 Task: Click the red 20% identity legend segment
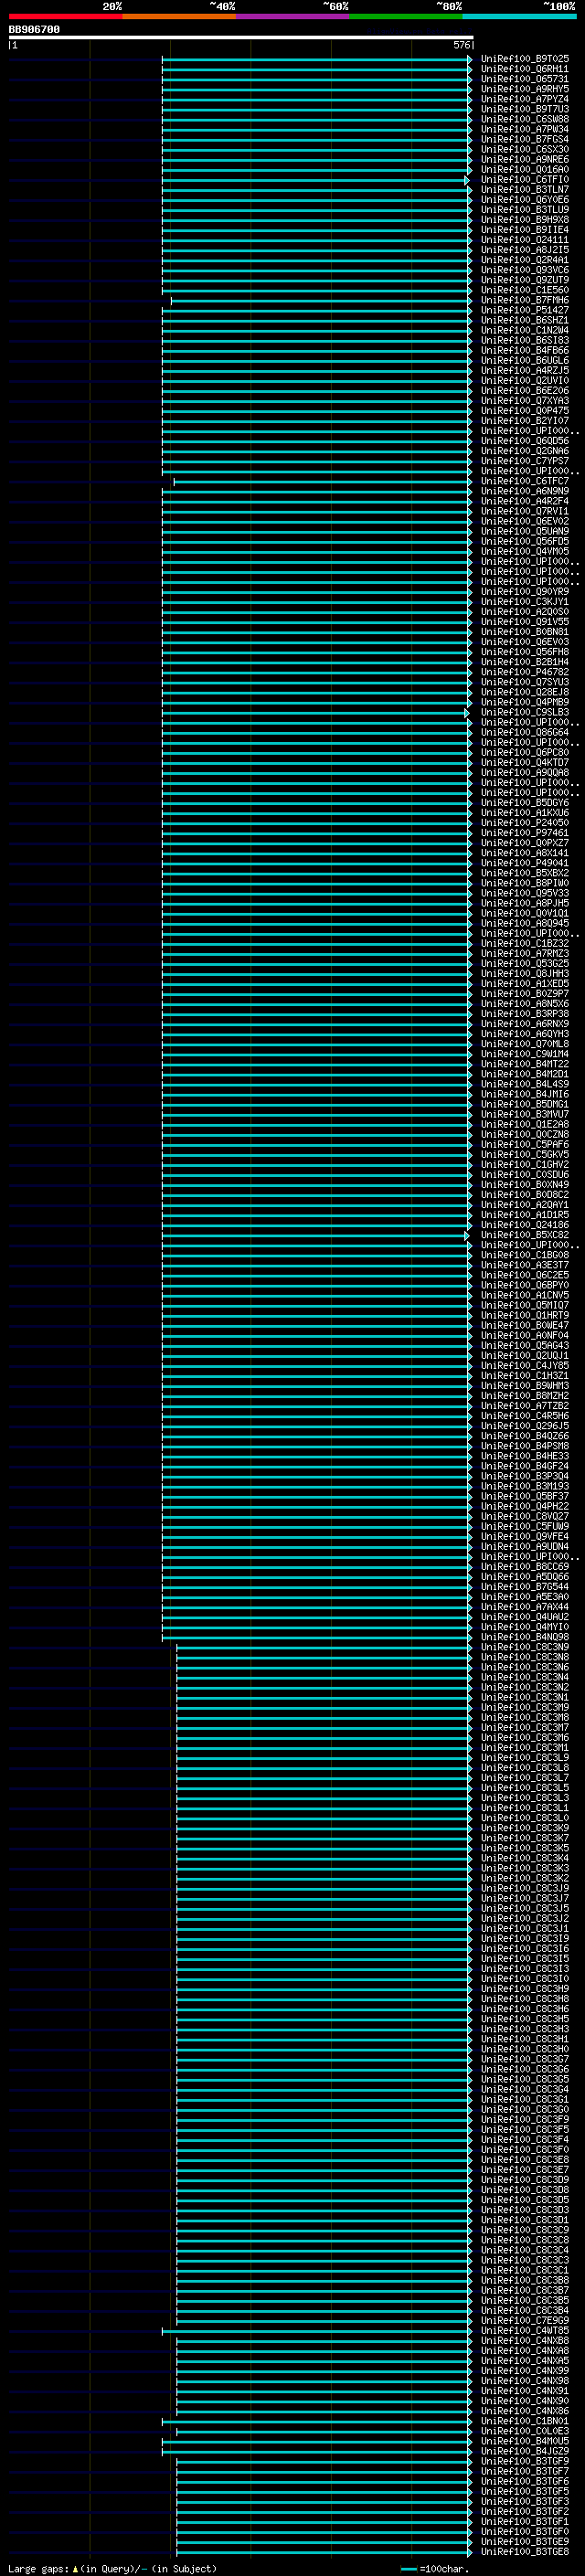(65, 16)
